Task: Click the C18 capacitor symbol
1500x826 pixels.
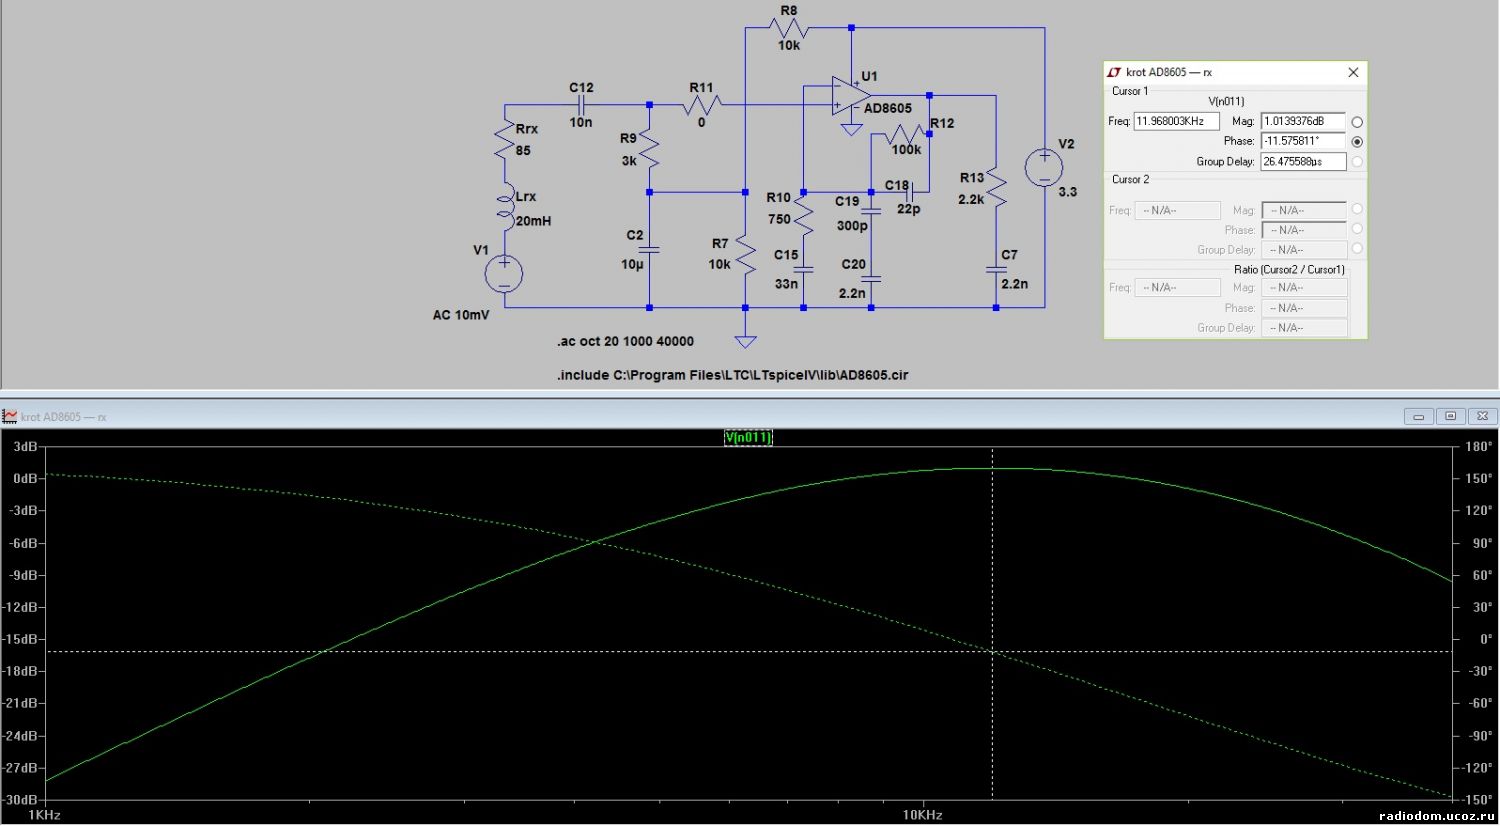Action: (x=909, y=192)
